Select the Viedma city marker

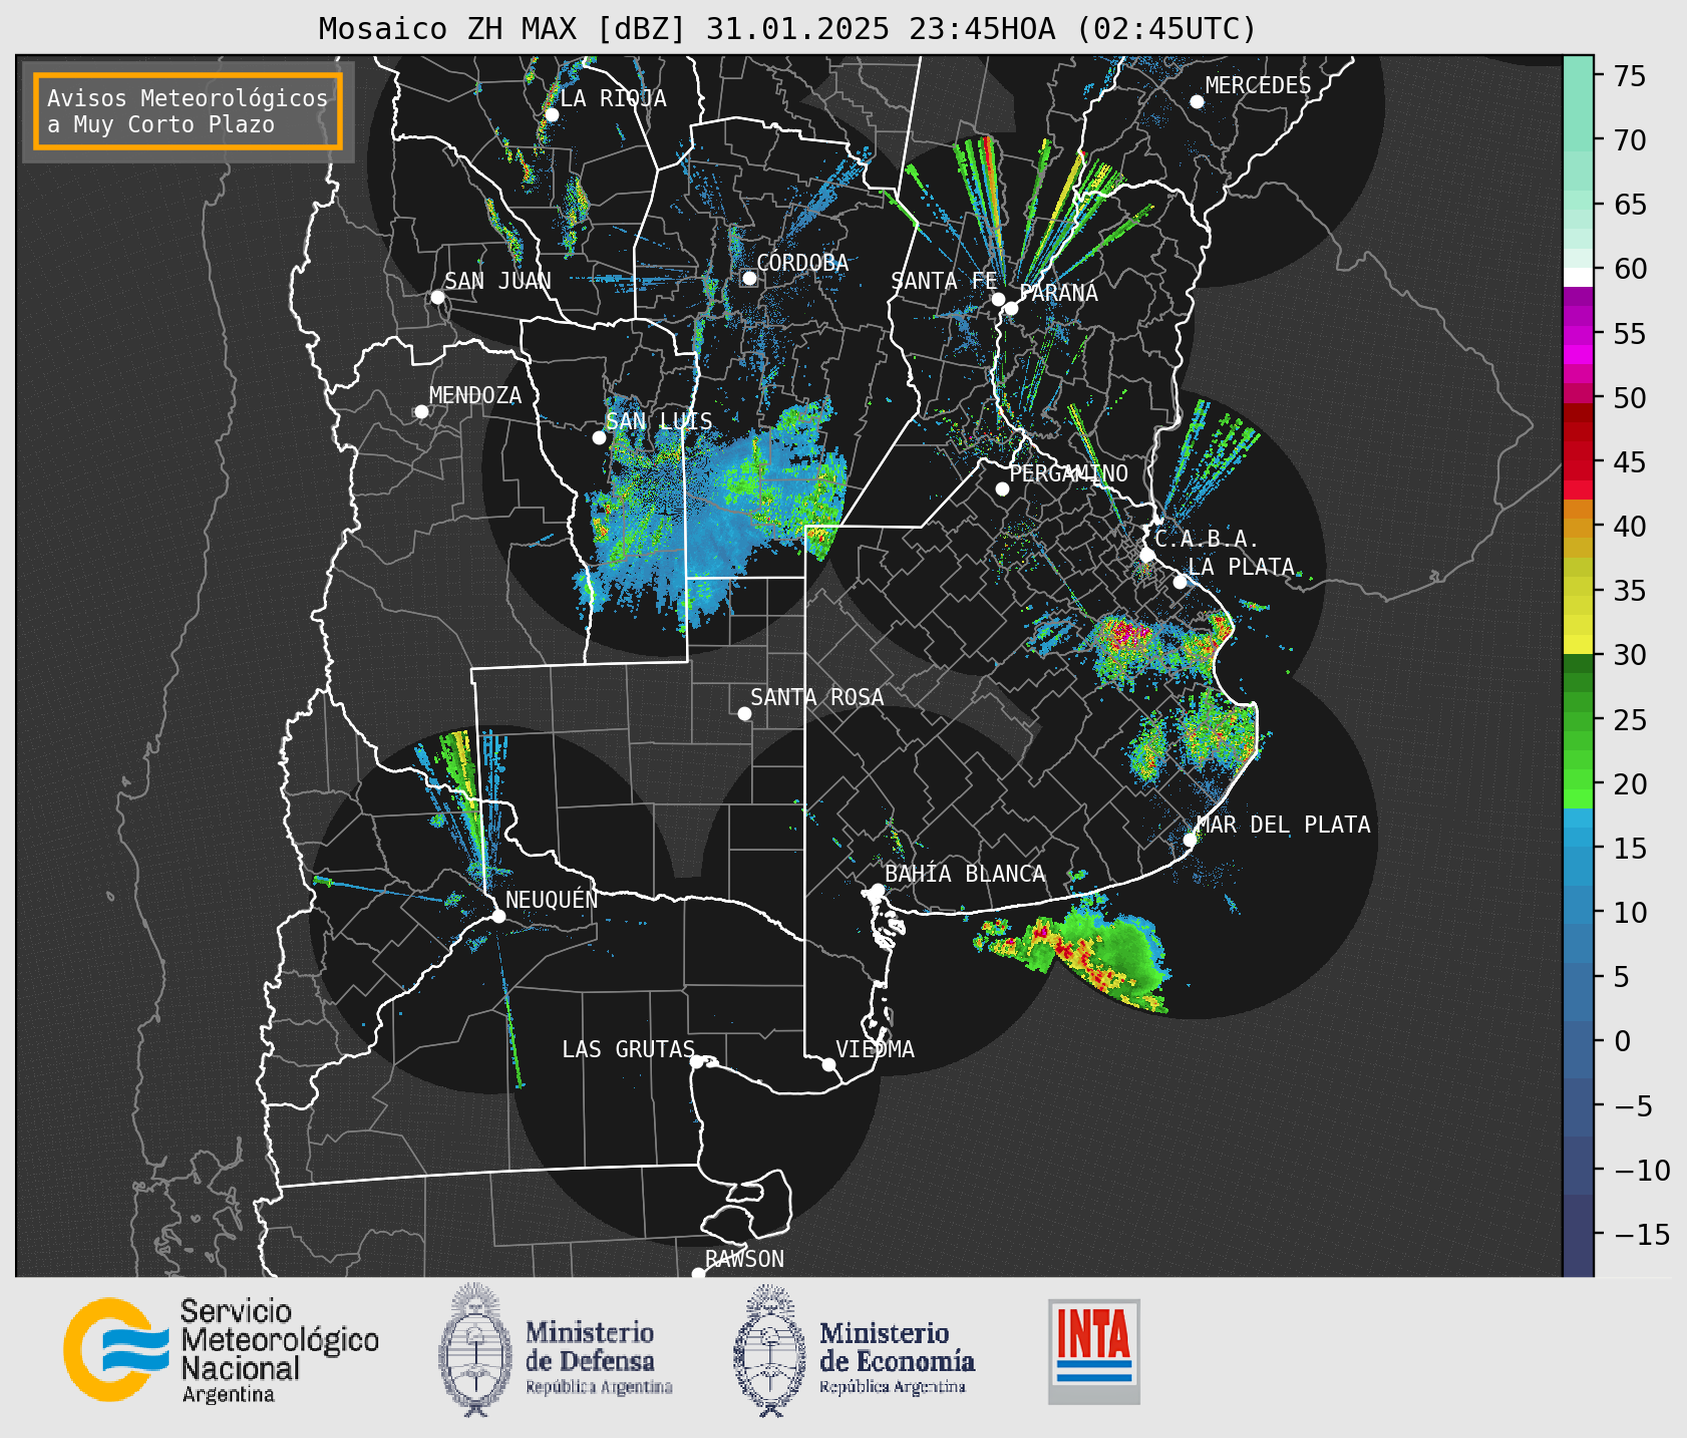coord(829,1064)
